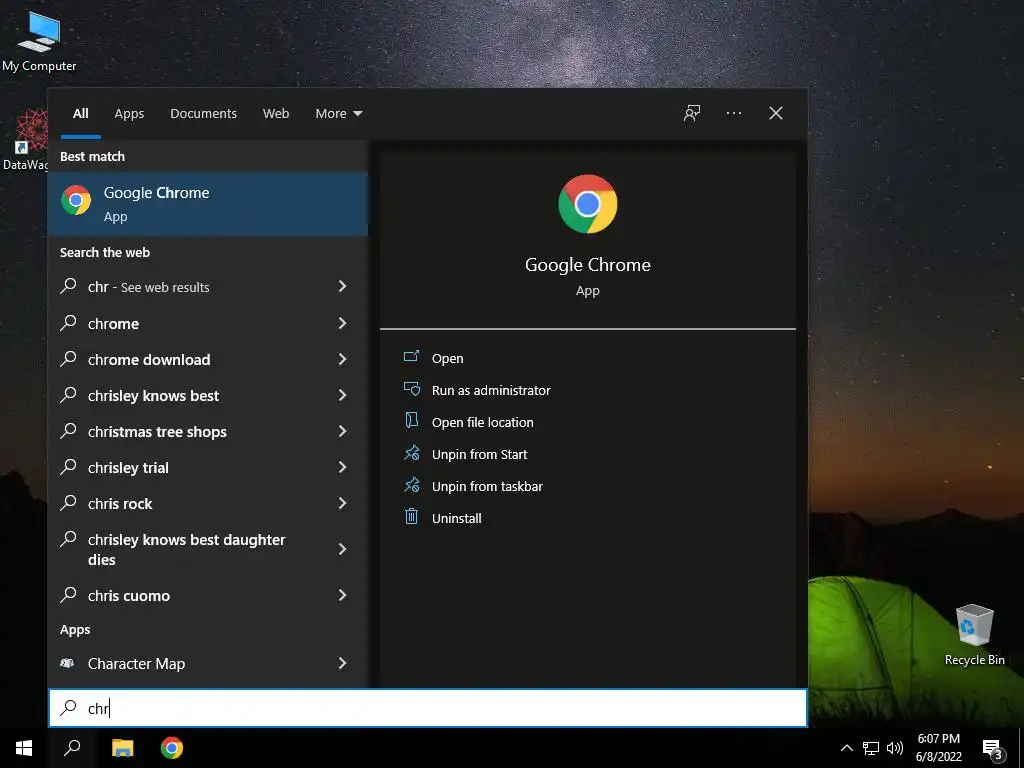
Task: Expand arrow for 'chrome' suggestion
Action: 342,323
